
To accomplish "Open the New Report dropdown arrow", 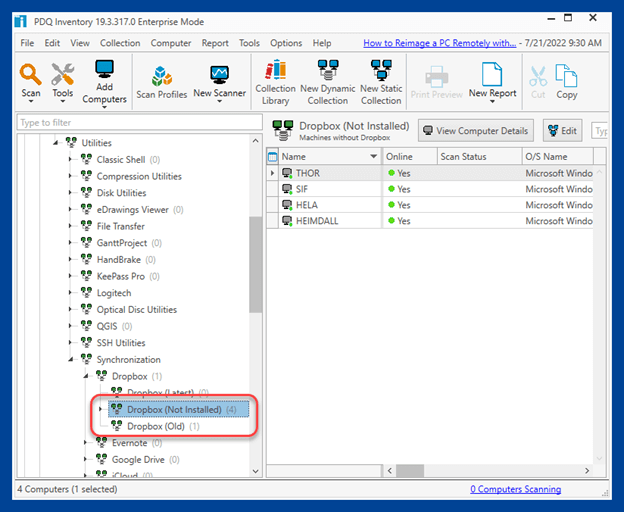I will click(492, 102).
